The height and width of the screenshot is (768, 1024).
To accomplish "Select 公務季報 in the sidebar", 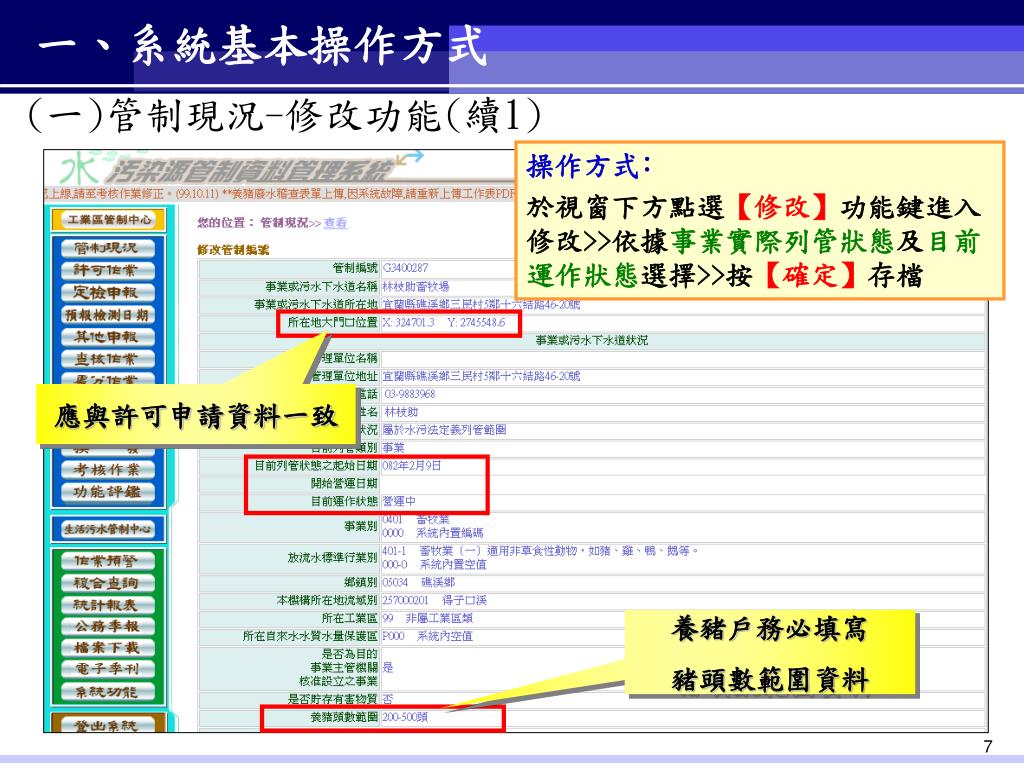I will click(108, 626).
